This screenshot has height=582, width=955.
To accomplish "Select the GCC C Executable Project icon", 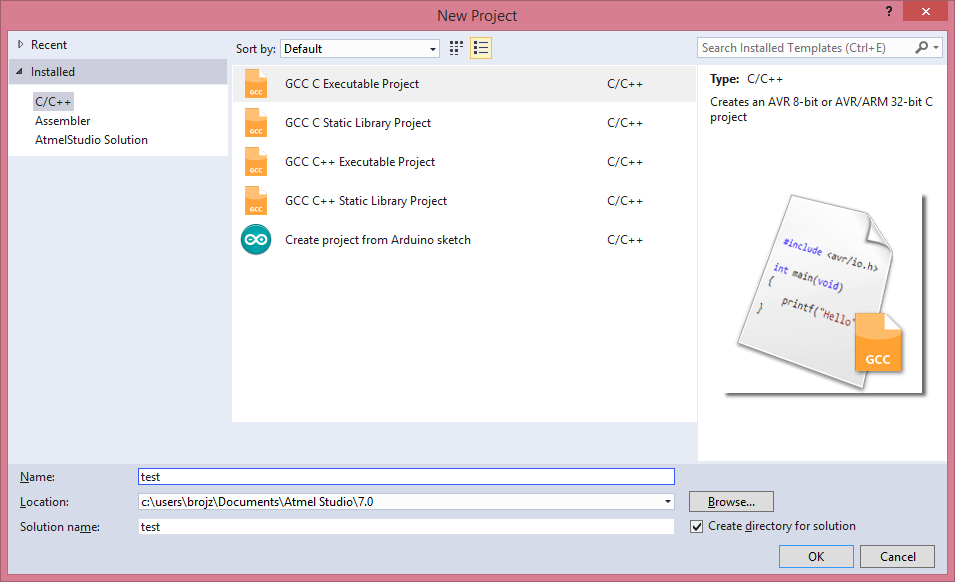I will 256,83.
